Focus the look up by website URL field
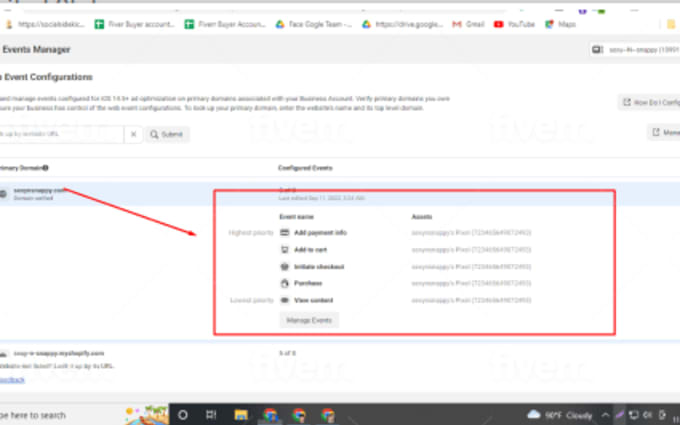The height and width of the screenshot is (425, 680). click(x=61, y=134)
